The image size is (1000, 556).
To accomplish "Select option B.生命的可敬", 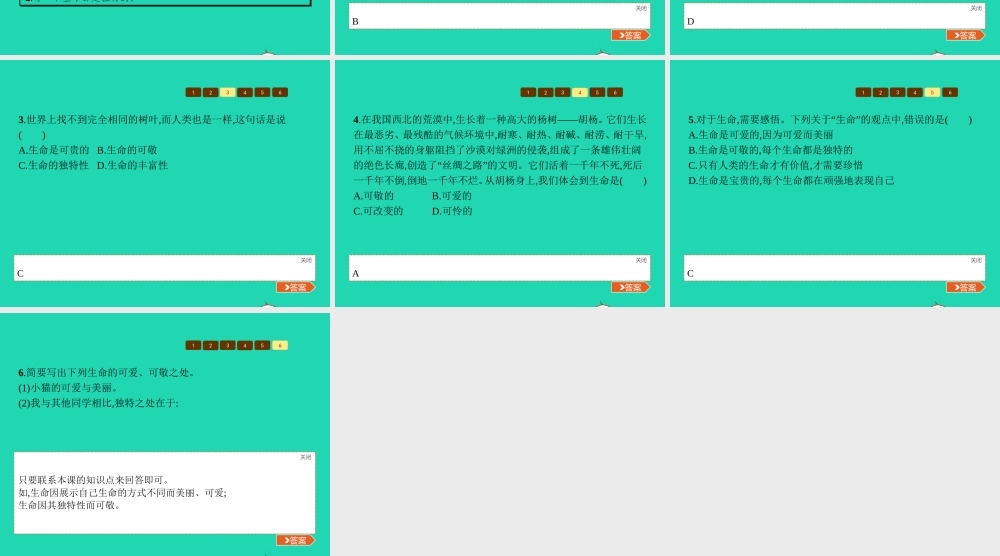I will [127, 150].
